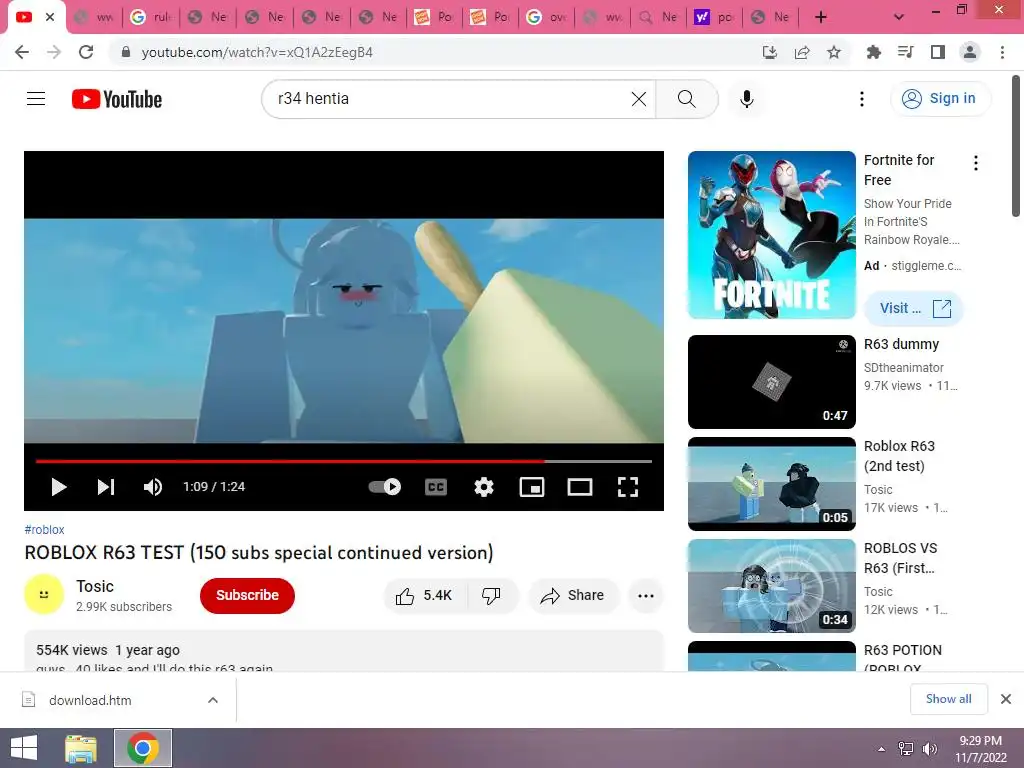The image size is (1024, 768).
Task: Open the Windows Start menu
Action: pos(23,748)
